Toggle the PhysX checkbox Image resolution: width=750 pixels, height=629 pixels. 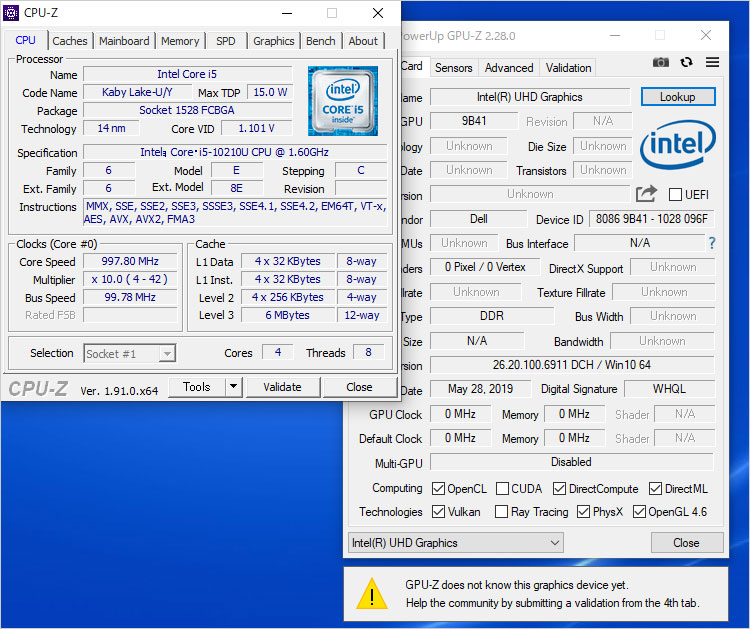pos(583,511)
